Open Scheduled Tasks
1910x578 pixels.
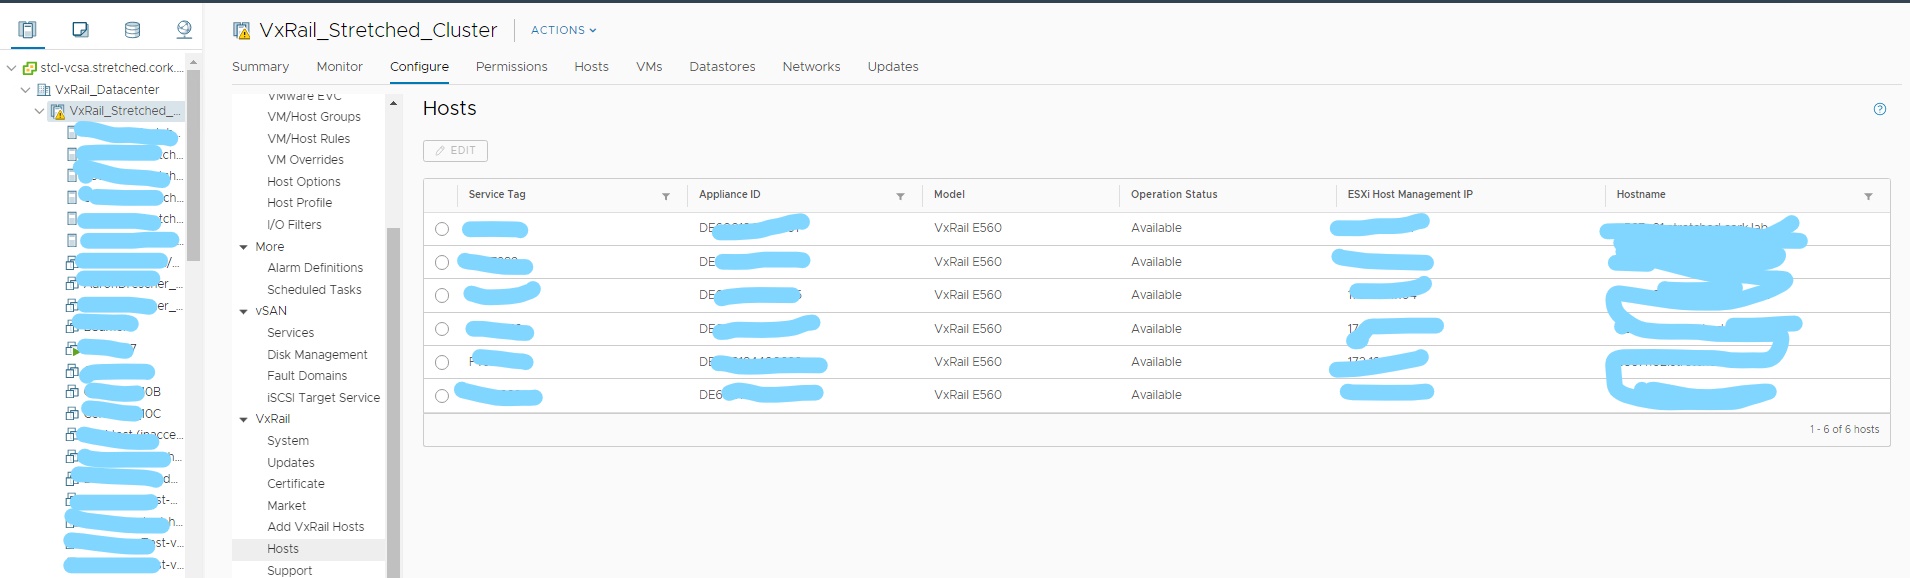click(314, 290)
